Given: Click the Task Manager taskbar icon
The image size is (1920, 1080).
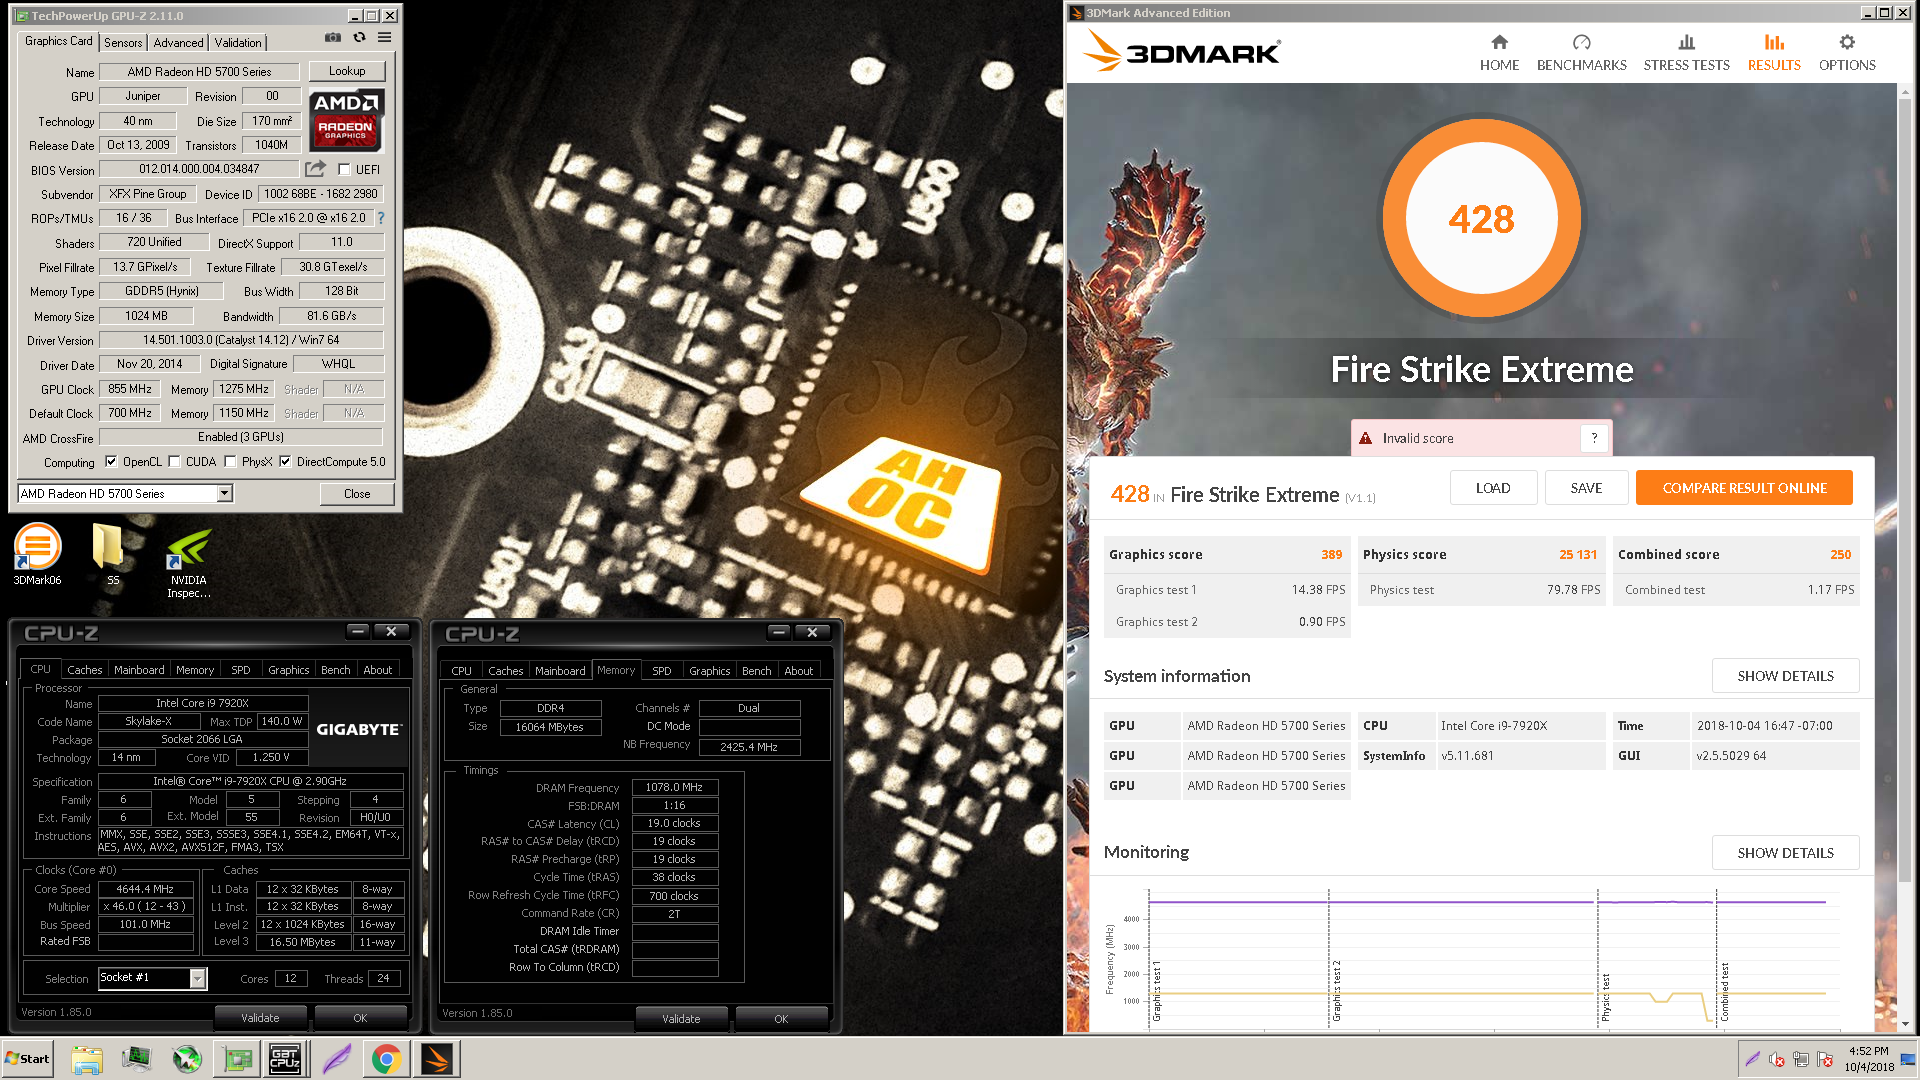Looking at the screenshot, I should 136,1059.
